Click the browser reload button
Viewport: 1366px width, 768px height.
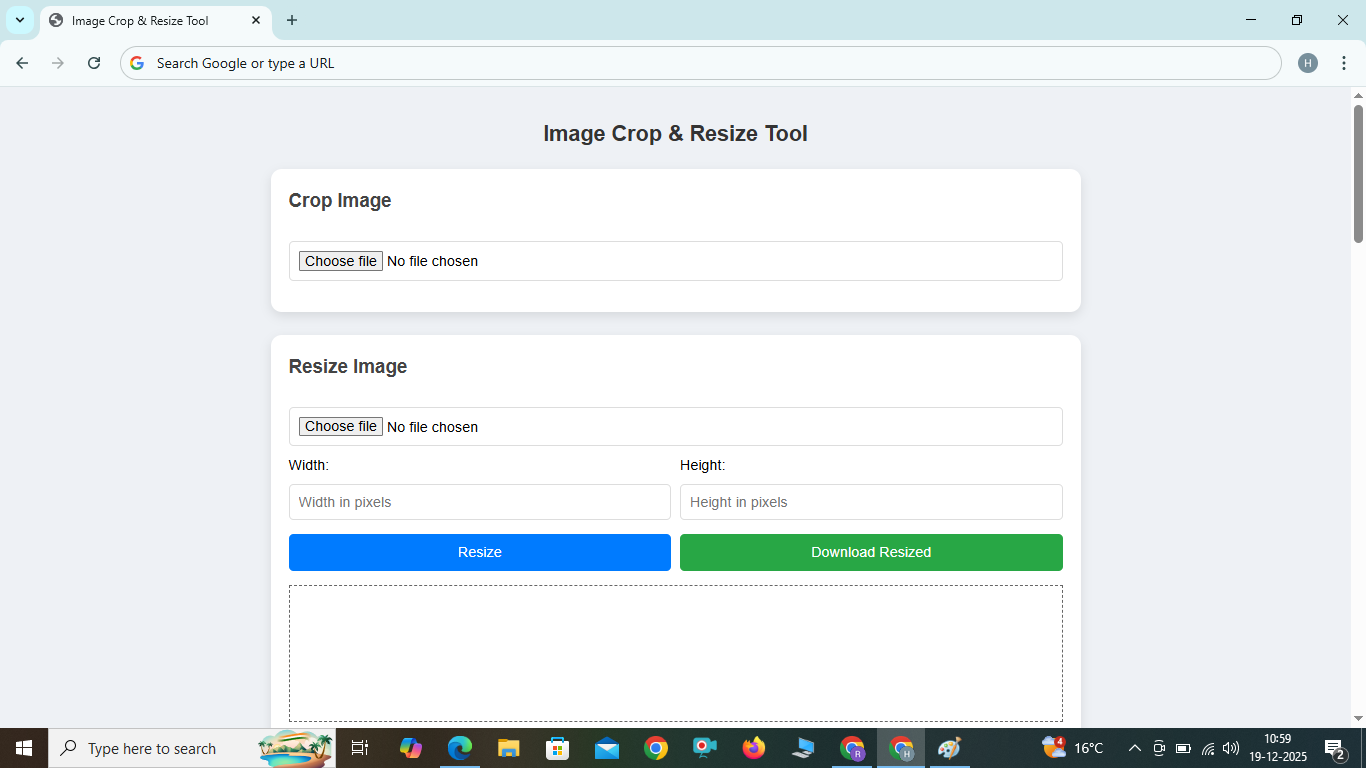(x=94, y=63)
